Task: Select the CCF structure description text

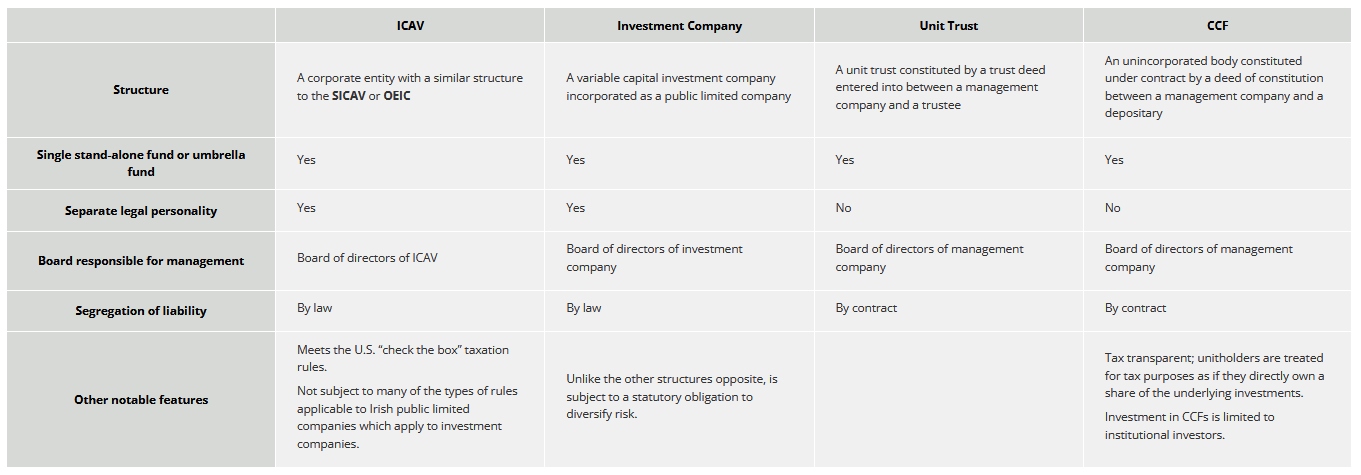Action: pos(1213,87)
